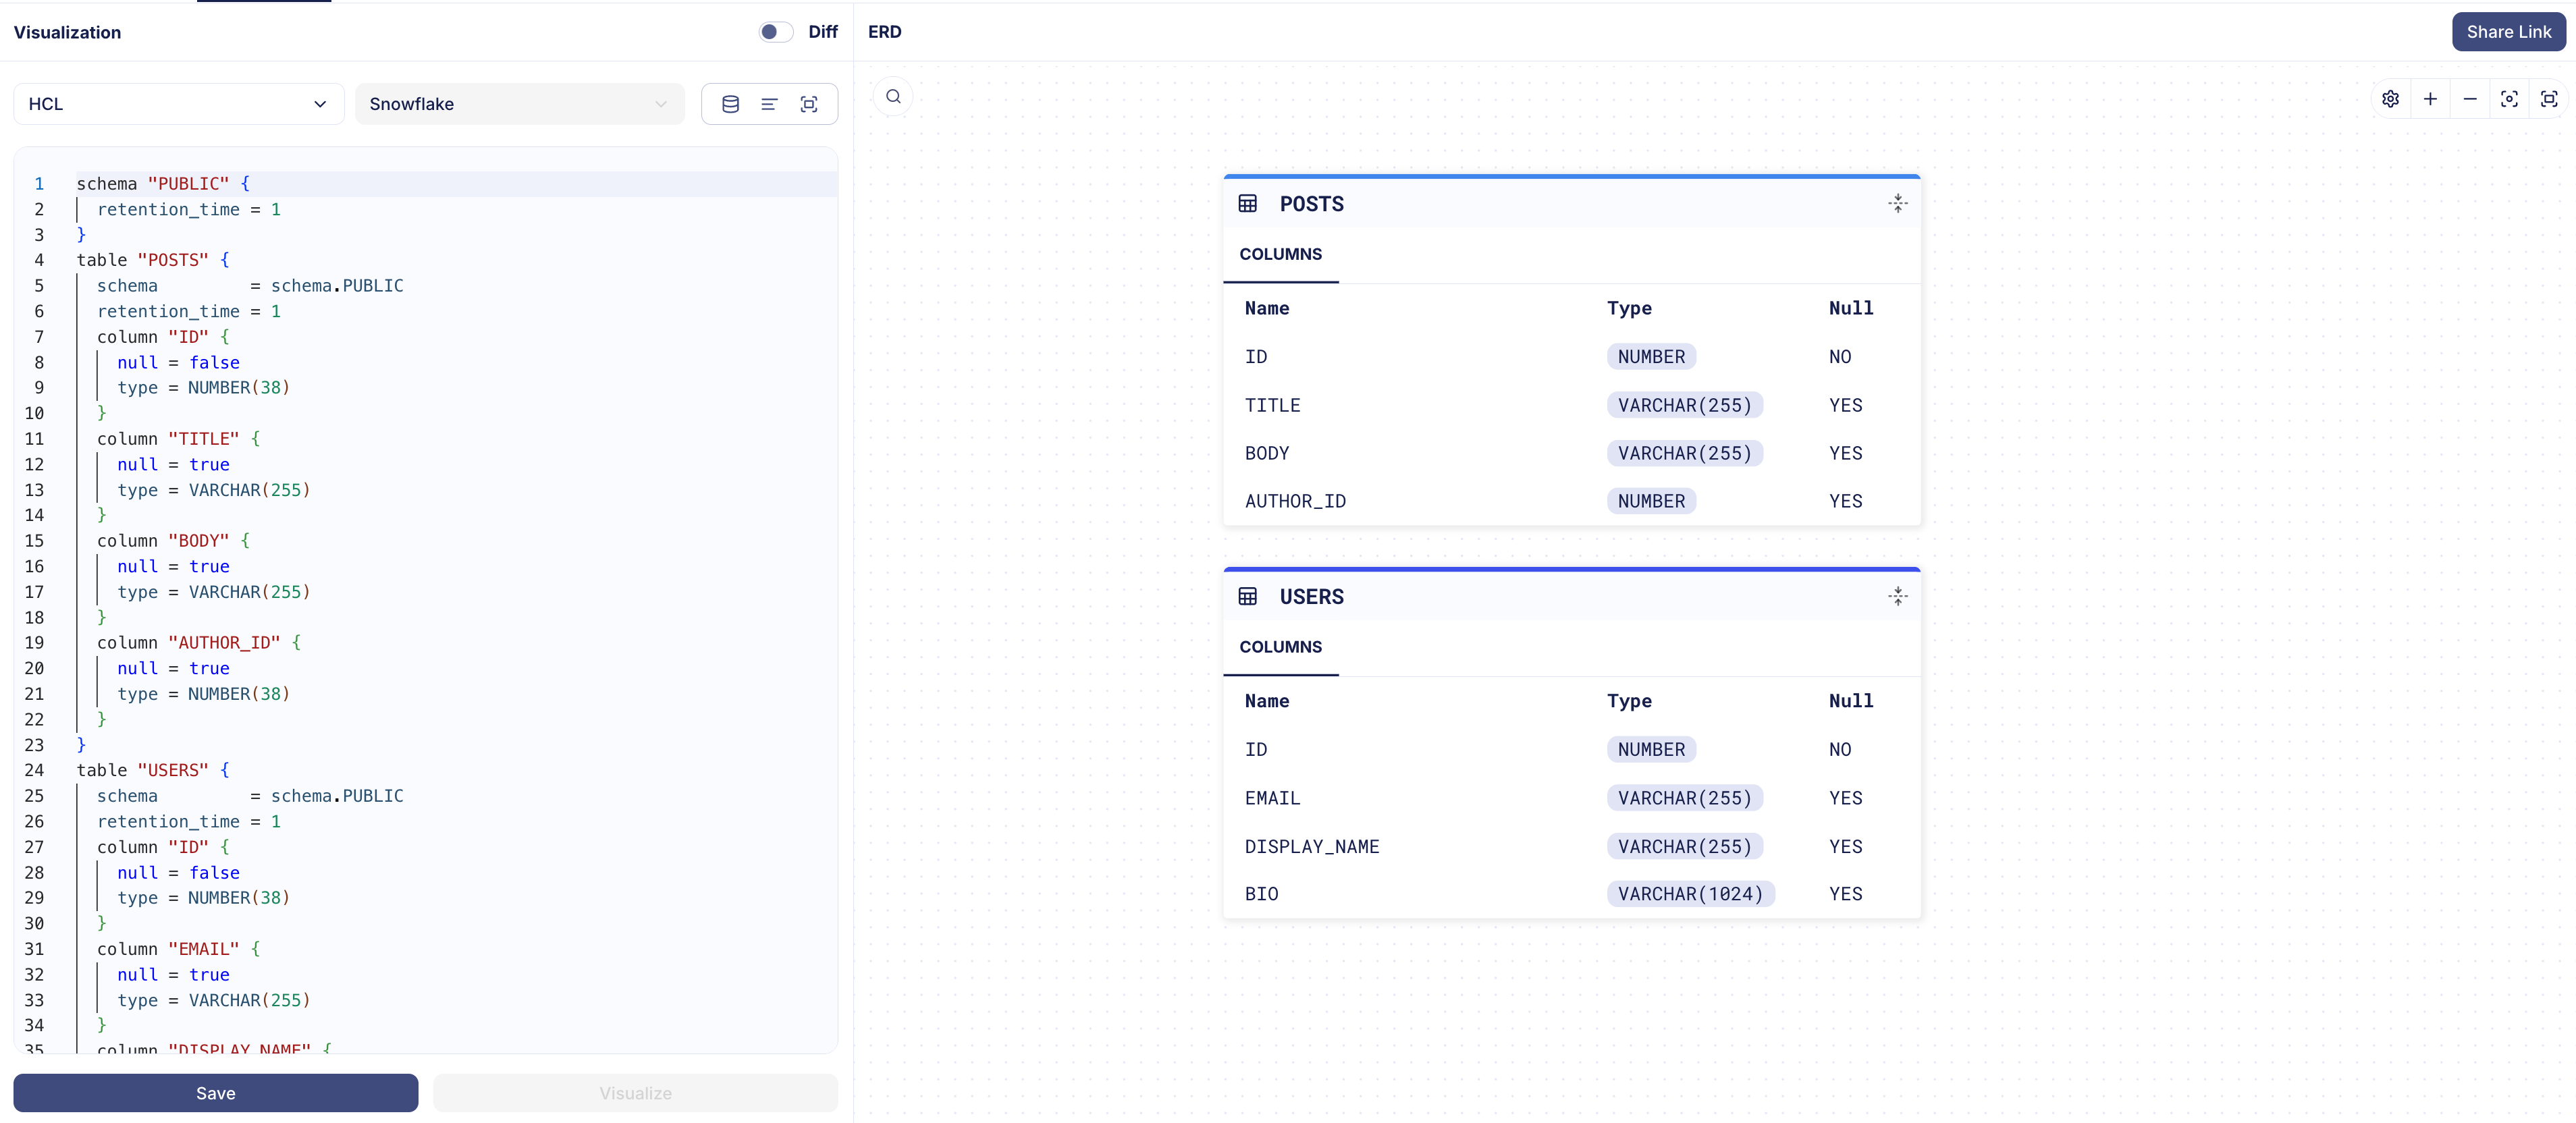
Task: Click the text align lines icon
Action: click(769, 104)
